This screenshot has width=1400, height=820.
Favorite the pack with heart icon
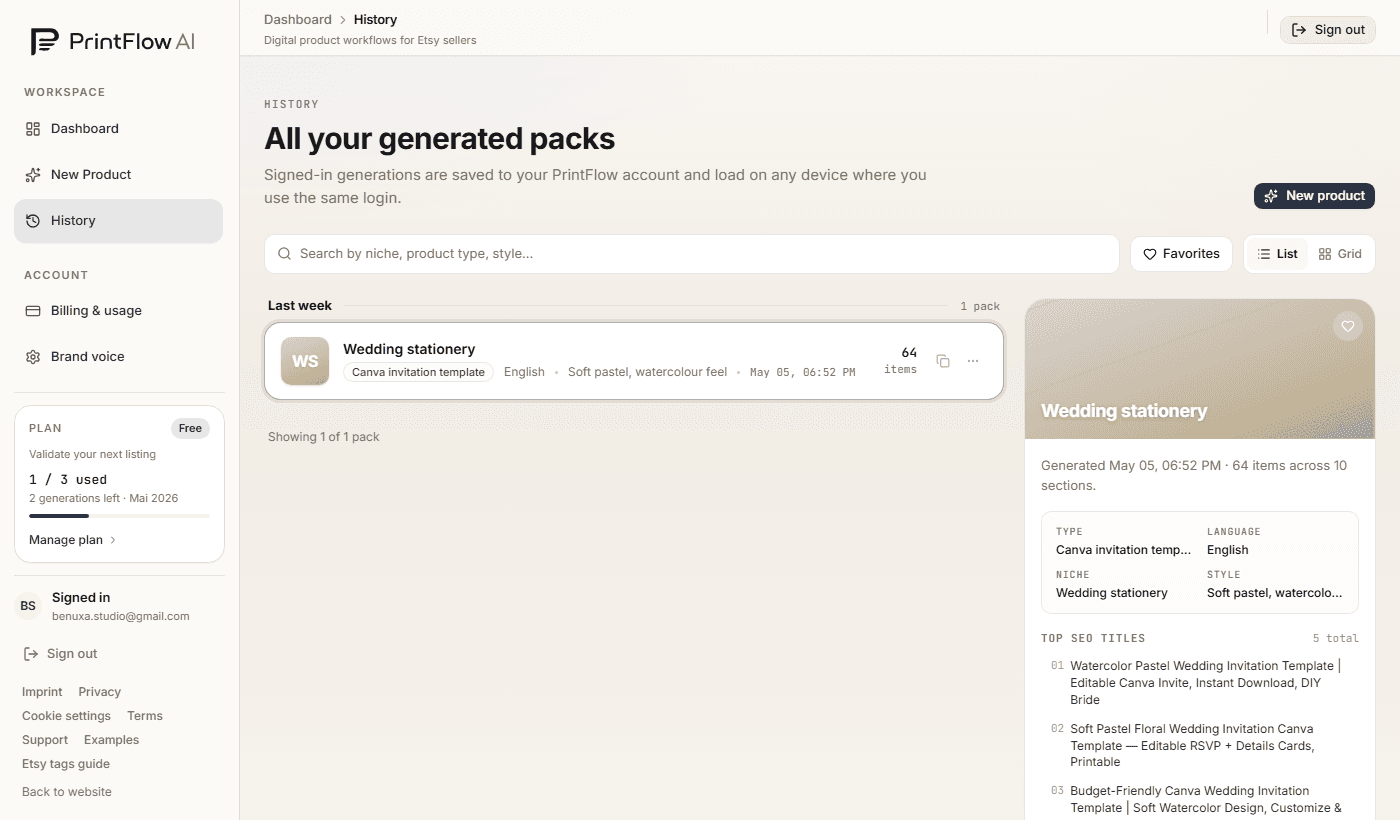[1348, 326]
